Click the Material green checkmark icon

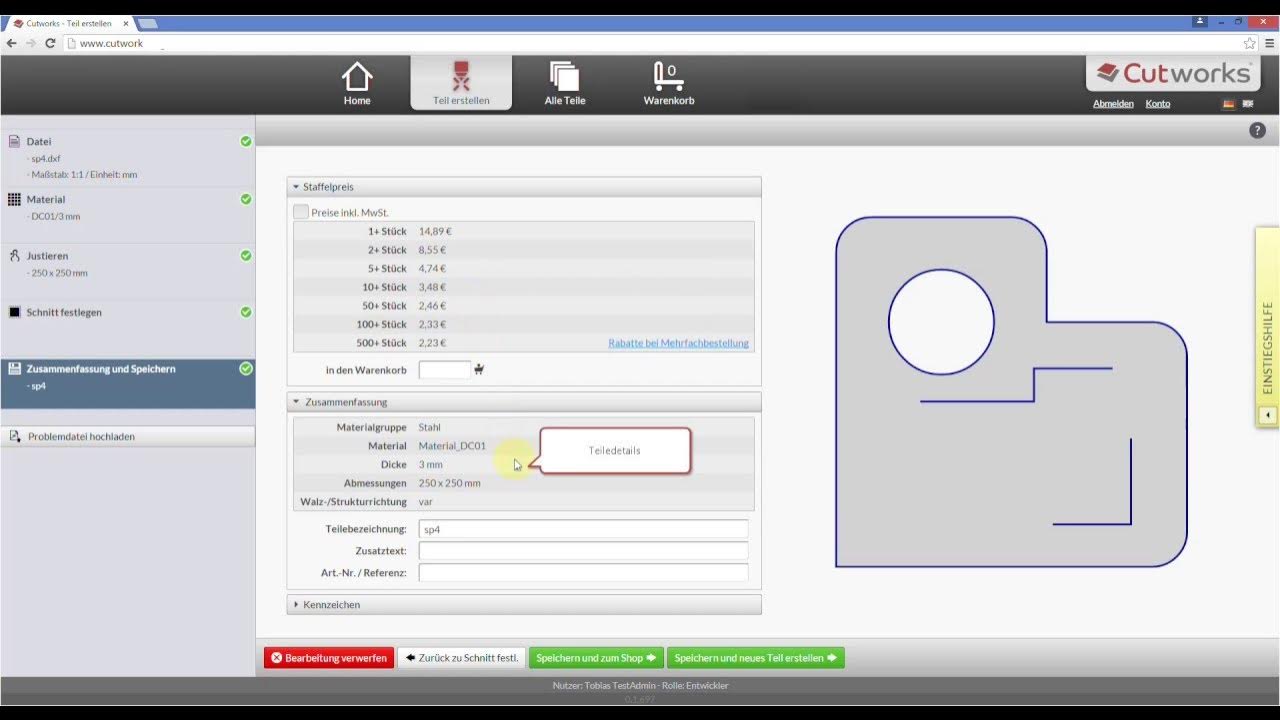pyautogui.click(x=246, y=199)
